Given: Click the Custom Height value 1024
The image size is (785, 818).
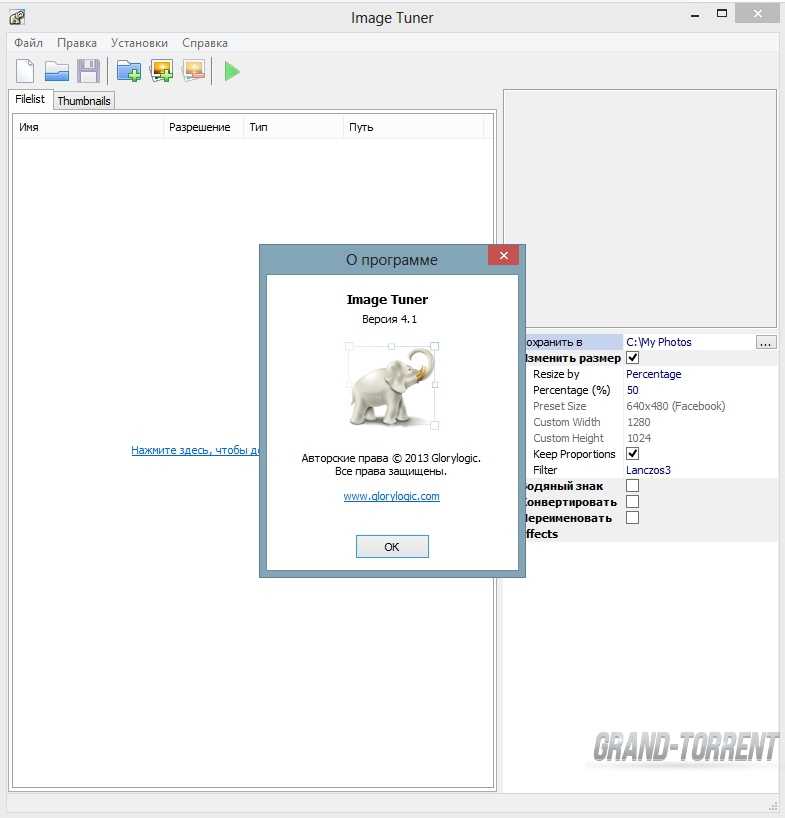Looking at the screenshot, I should (700, 438).
